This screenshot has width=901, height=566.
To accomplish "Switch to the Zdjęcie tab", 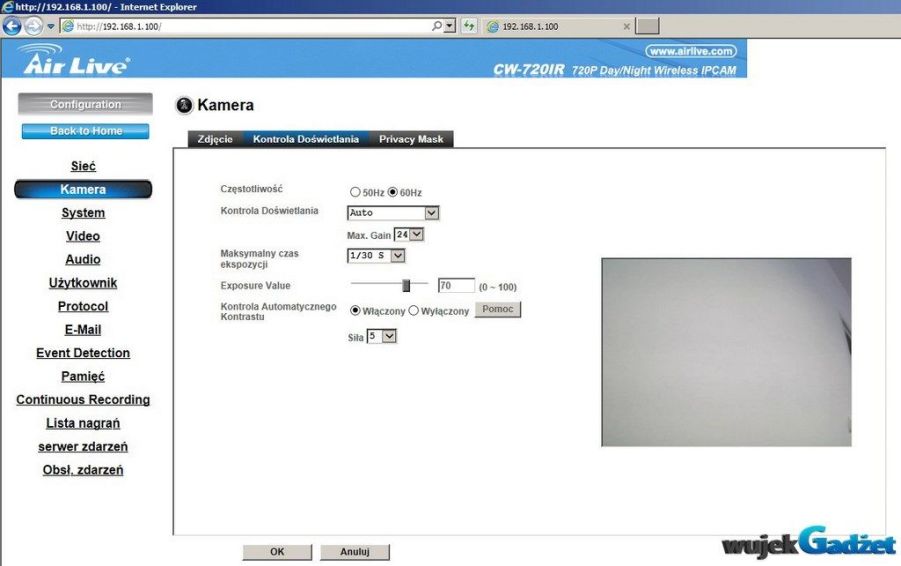I will pyautogui.click(x=215, y=139).
